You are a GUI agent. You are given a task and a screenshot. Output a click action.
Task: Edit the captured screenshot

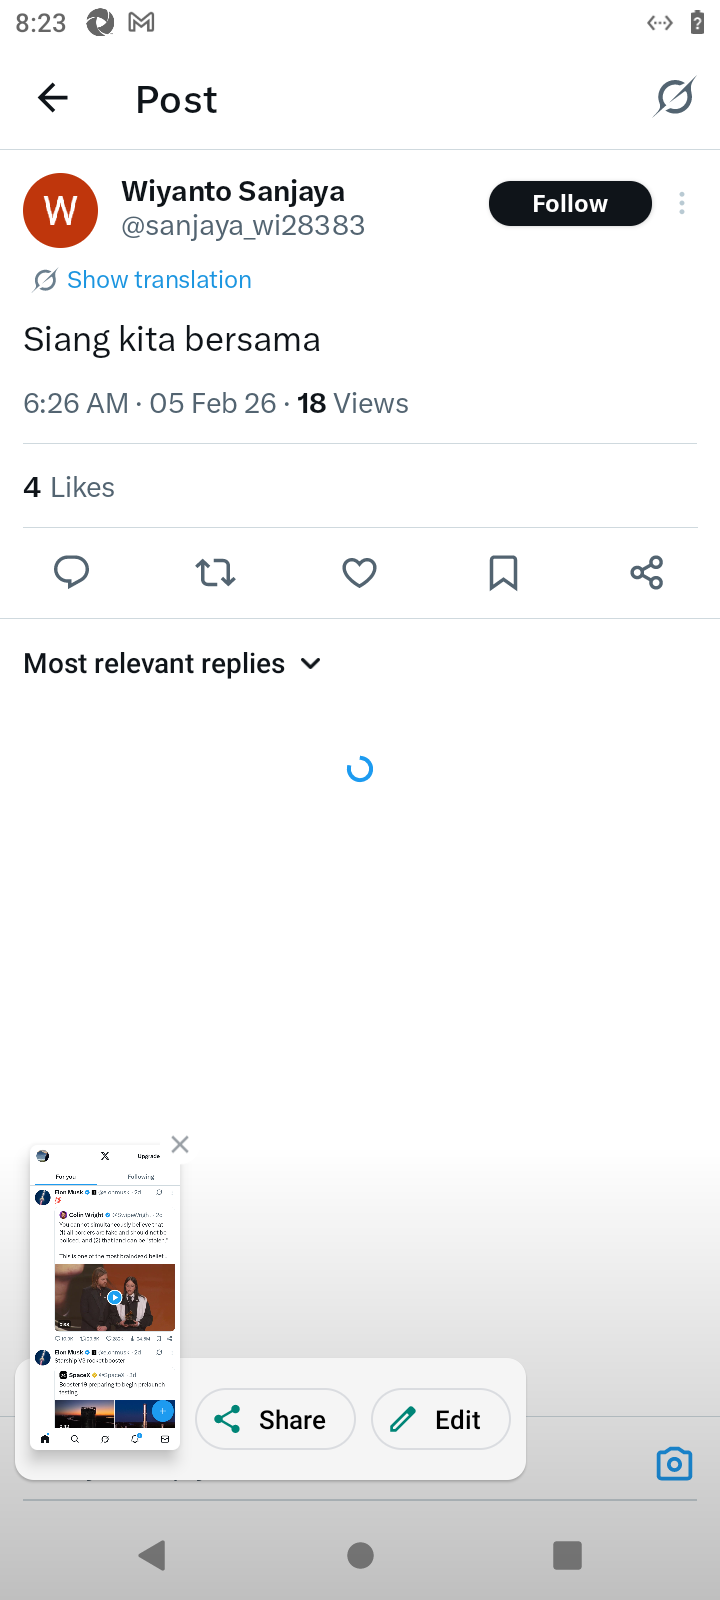pyautogui.click(x=441, y=1419)
